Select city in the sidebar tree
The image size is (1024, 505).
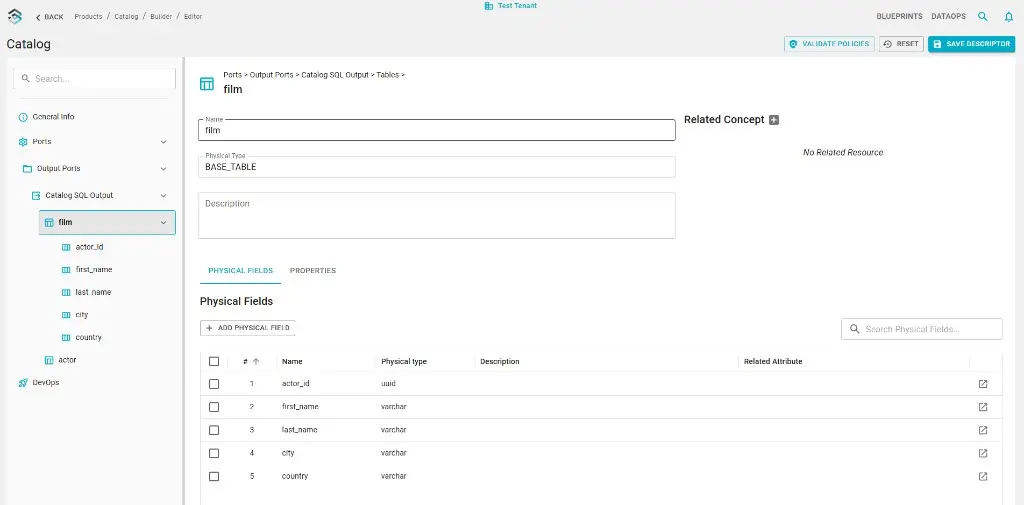(82, 315)
